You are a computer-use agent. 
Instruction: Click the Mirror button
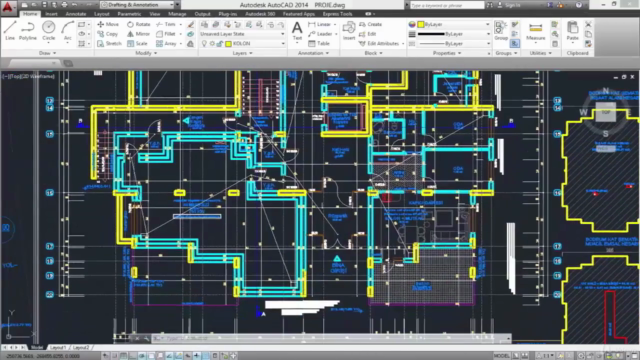click(x=138, y=34)
